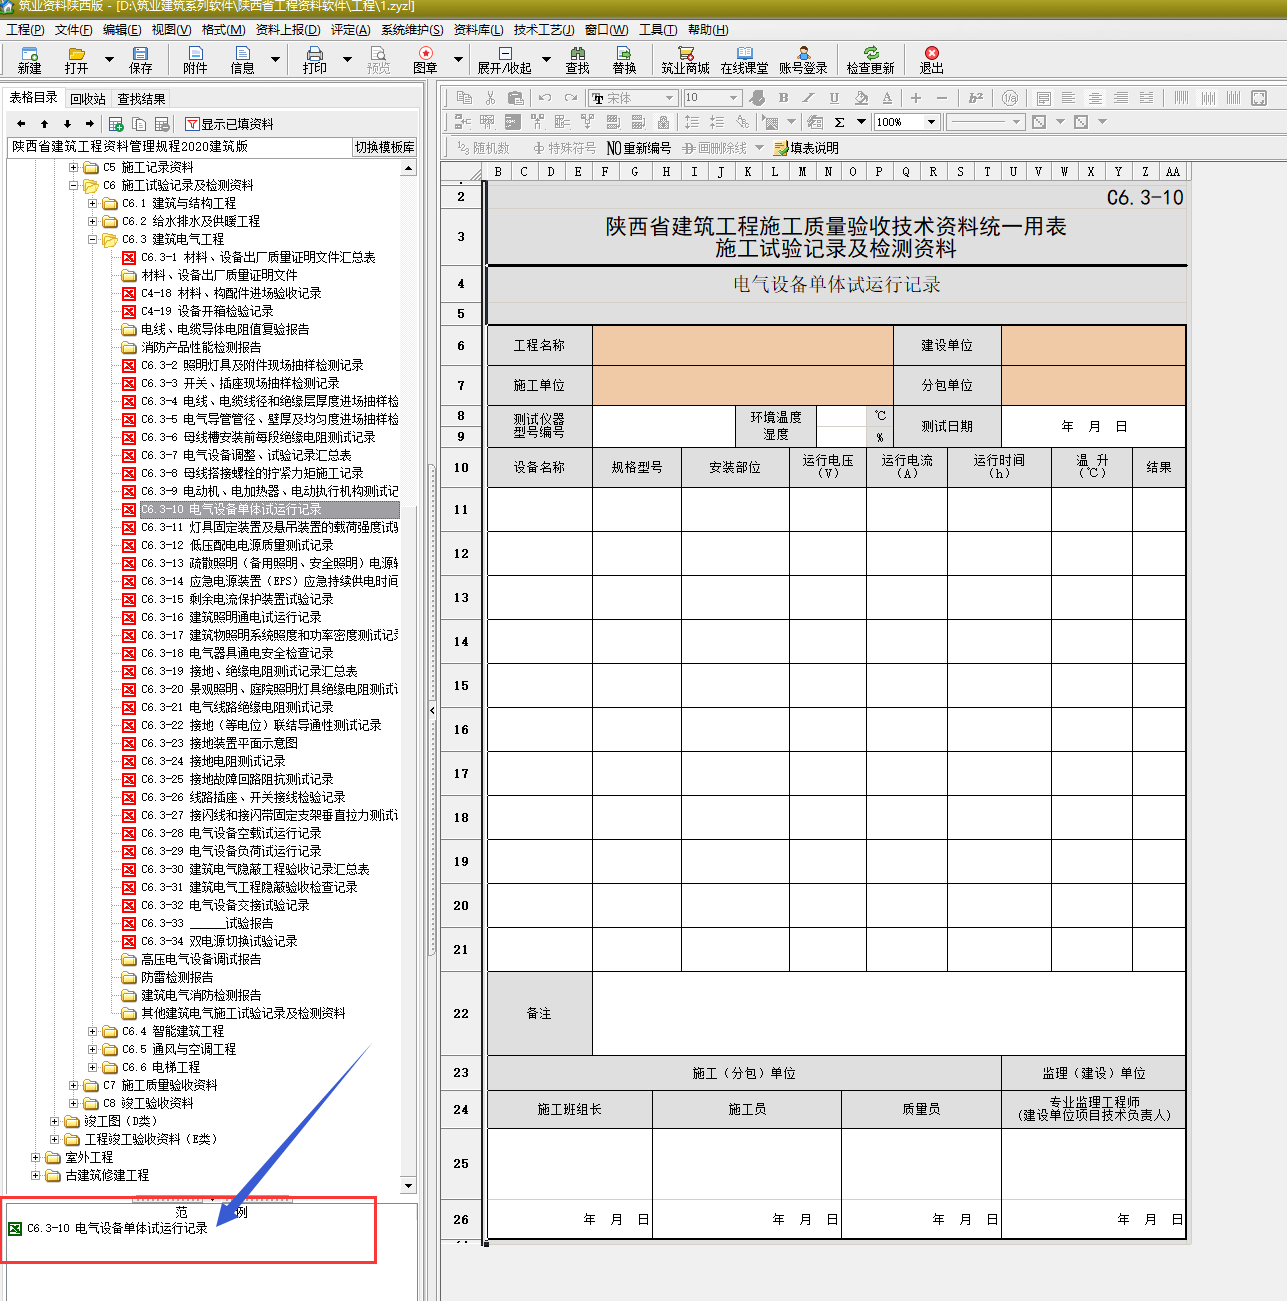Open the 附件 attachment tool
Viewport: 1287px width, 1301px height.
pos(195,59)
